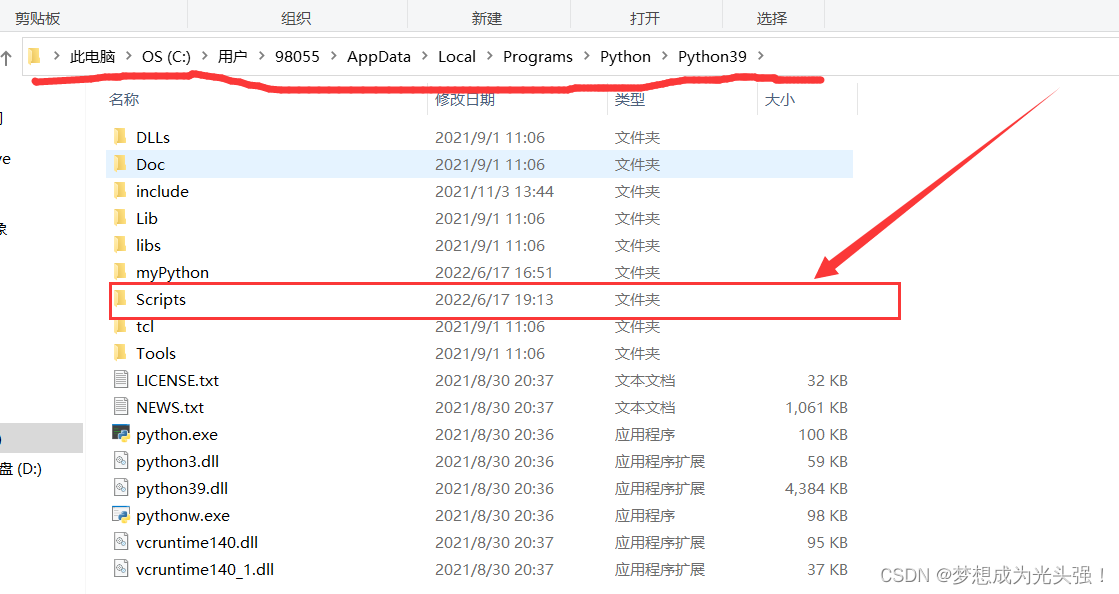Screen dimensions: 1119x594
Task: Expand the chevron after AppData breadcrumb
Action: click(x=425, y=56)
